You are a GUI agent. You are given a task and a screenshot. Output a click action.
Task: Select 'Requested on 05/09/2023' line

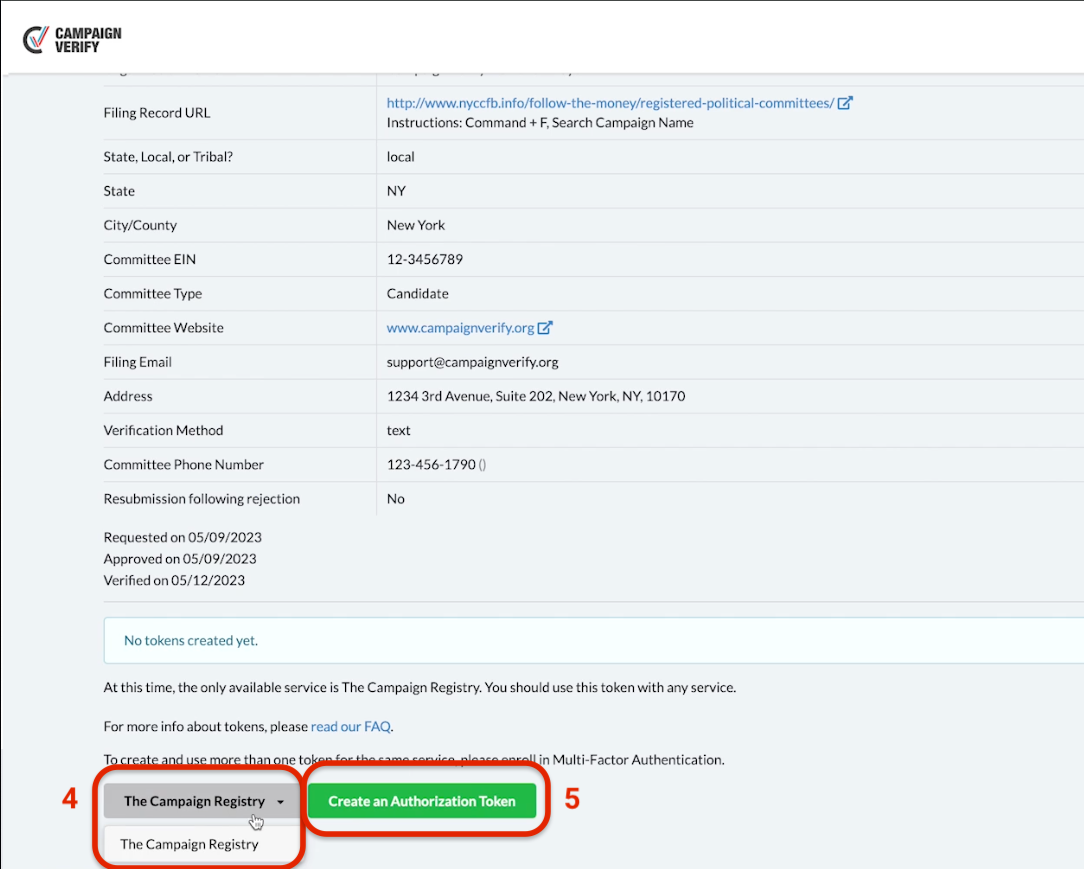tap(183, 537)
